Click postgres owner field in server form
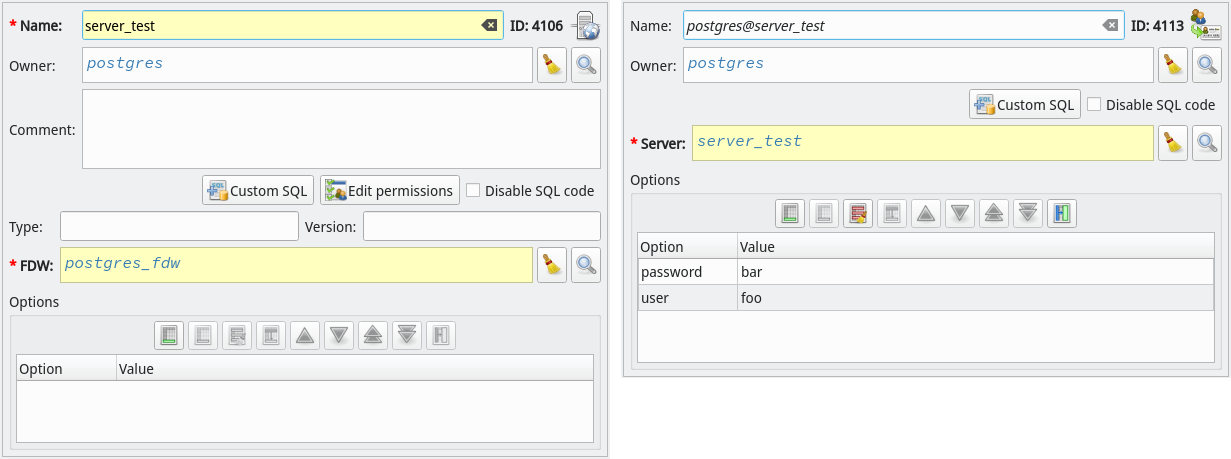The width and height of the screenshot is (1231, 459). point(307,66)
